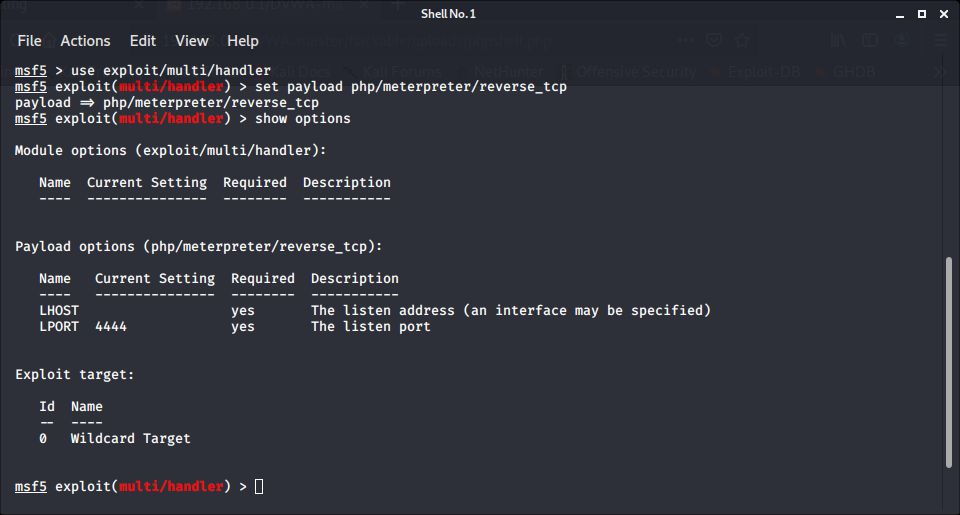Click the LPORT option name
960x515 pixels.
click(x=59, y=326)
